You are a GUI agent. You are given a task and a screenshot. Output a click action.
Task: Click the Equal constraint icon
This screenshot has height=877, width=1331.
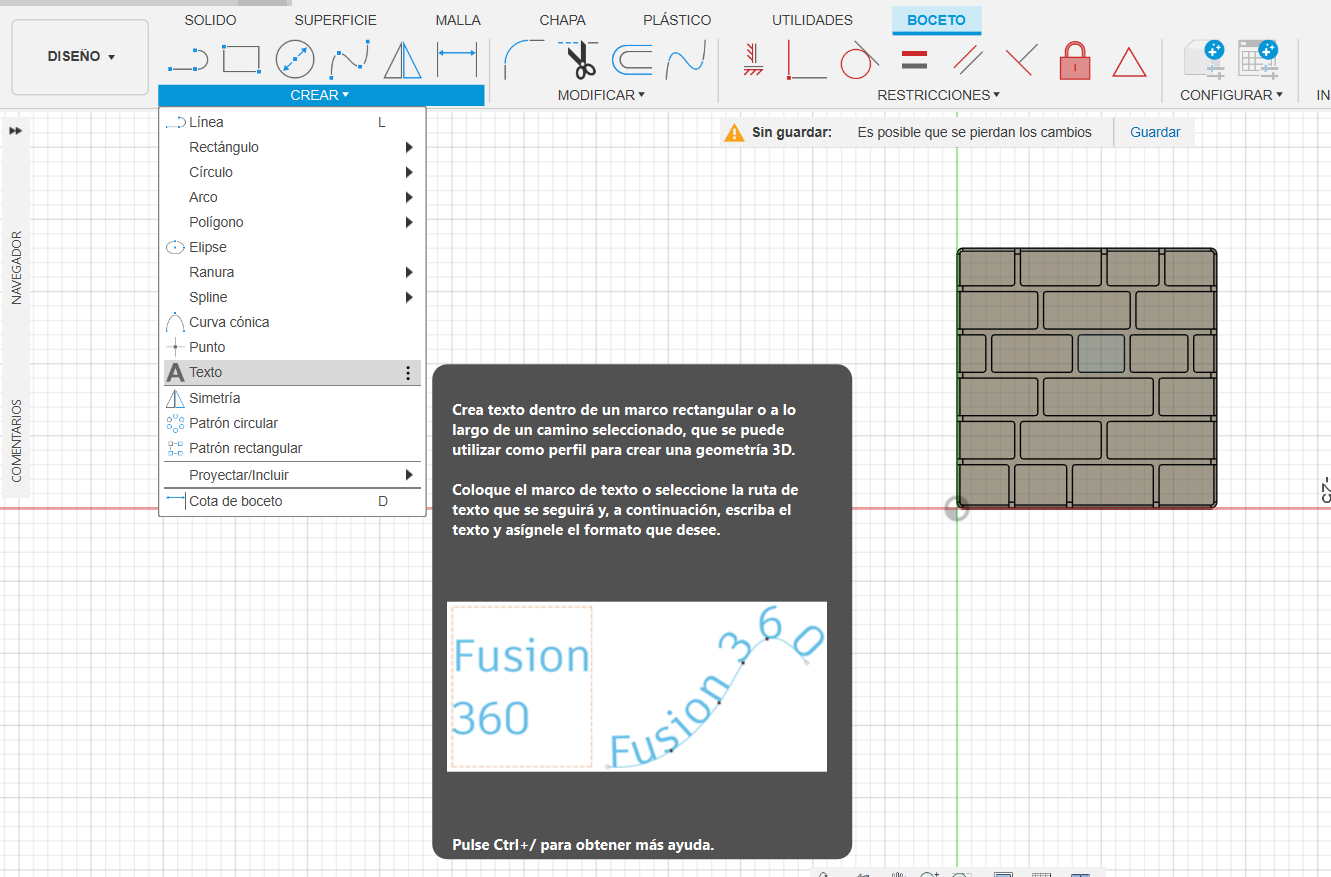914,60
